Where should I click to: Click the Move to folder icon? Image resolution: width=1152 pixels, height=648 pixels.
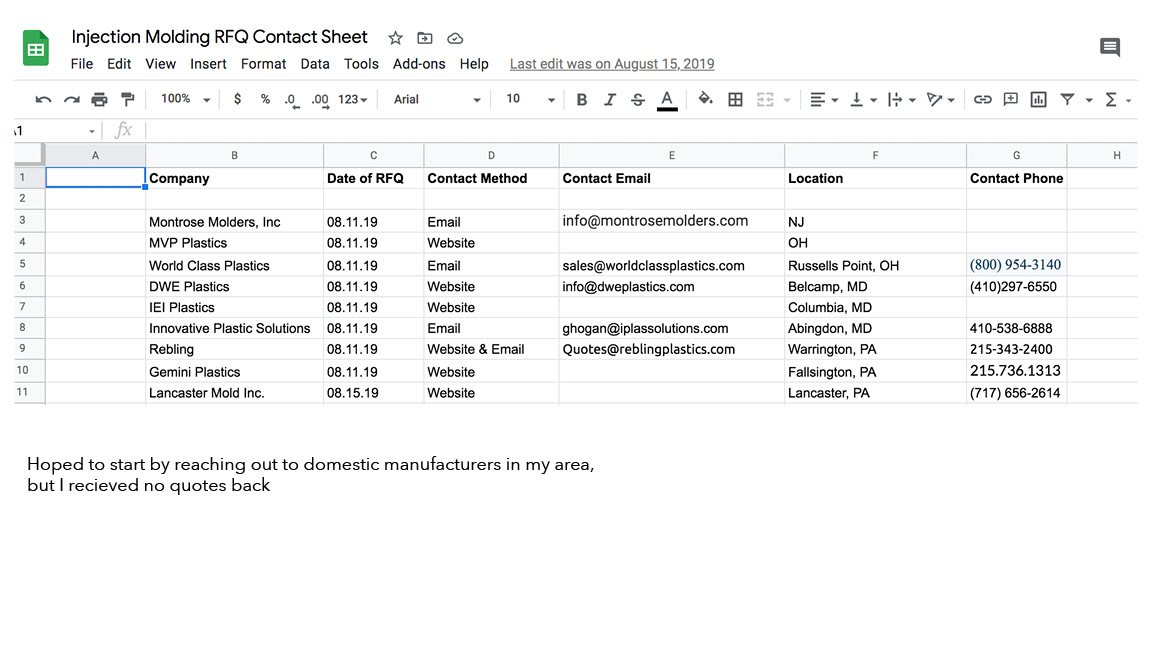click(425, 38)
